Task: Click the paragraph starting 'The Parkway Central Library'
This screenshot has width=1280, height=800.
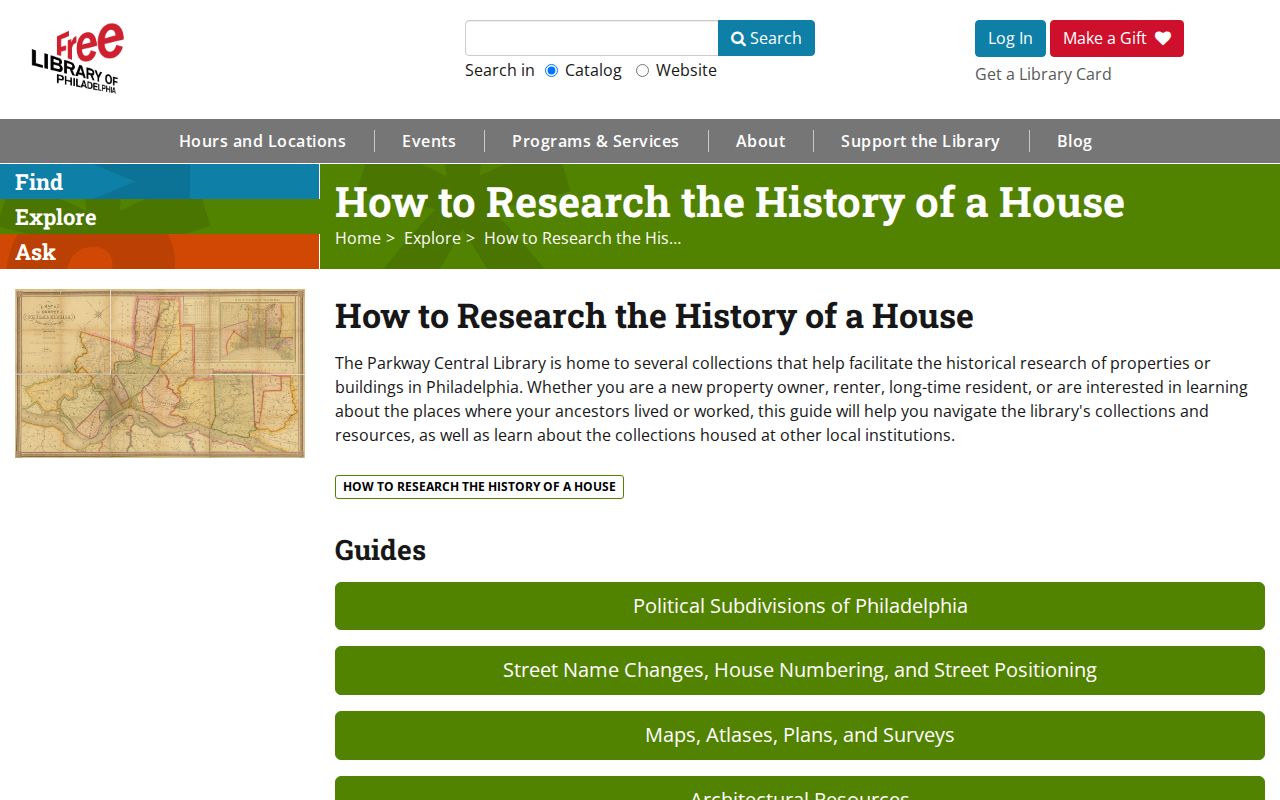Action: 792,399
